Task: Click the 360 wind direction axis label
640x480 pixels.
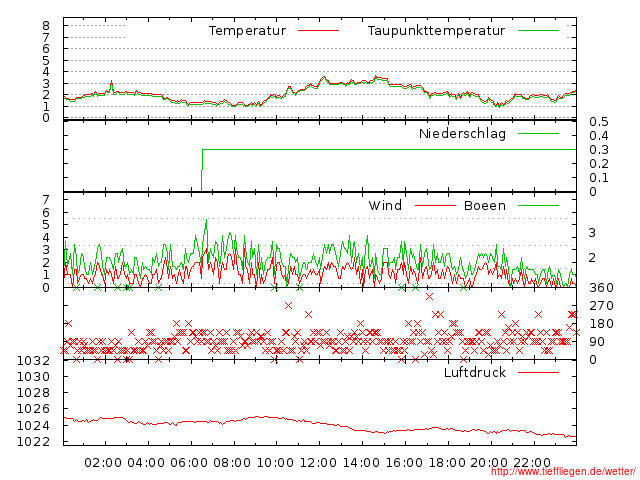Action: click(601, 288)
